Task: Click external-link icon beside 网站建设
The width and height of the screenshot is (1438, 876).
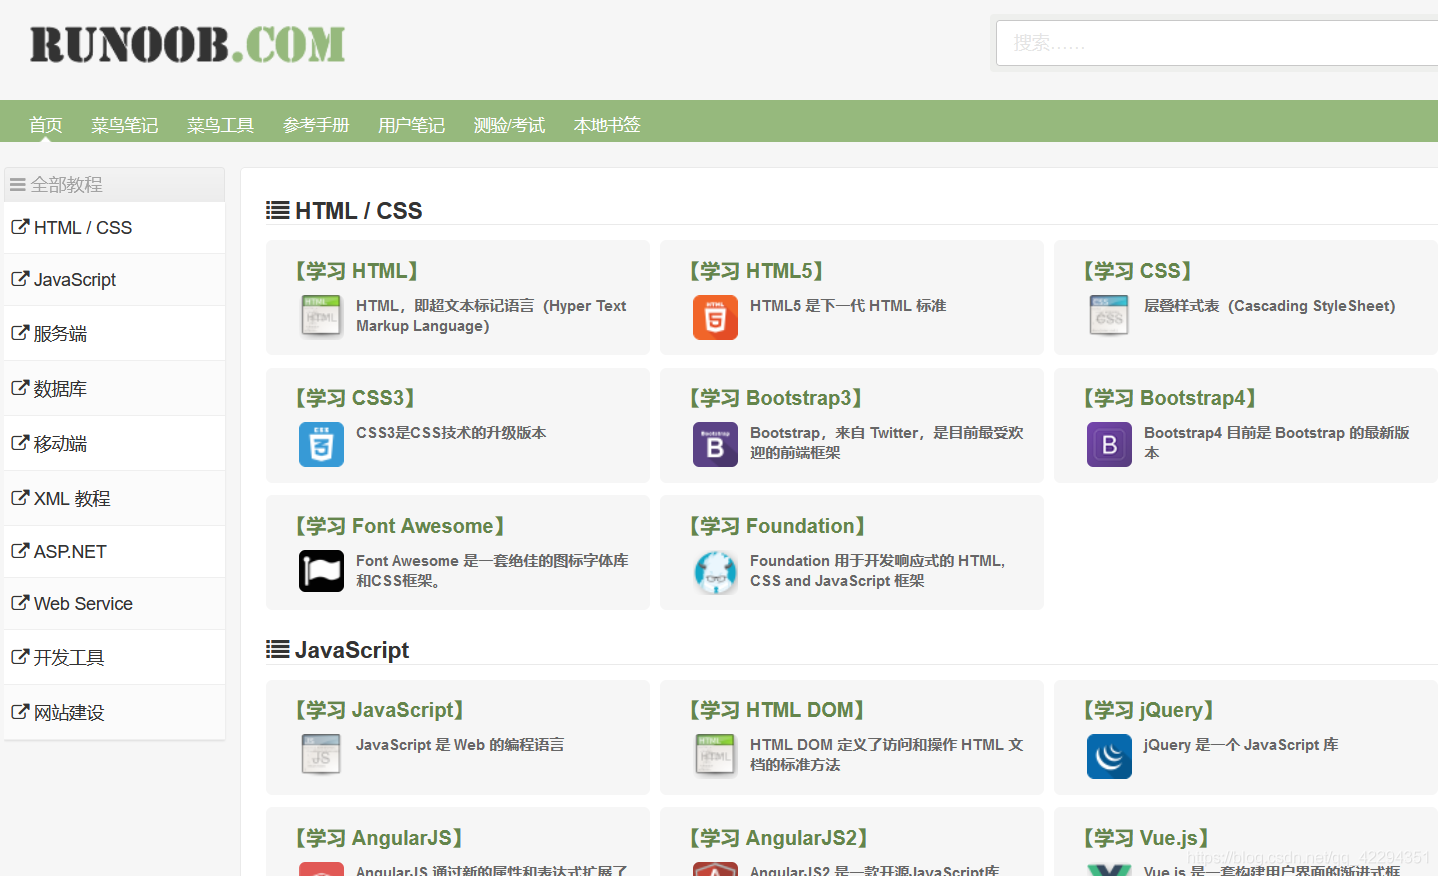Action: (20, 712)
